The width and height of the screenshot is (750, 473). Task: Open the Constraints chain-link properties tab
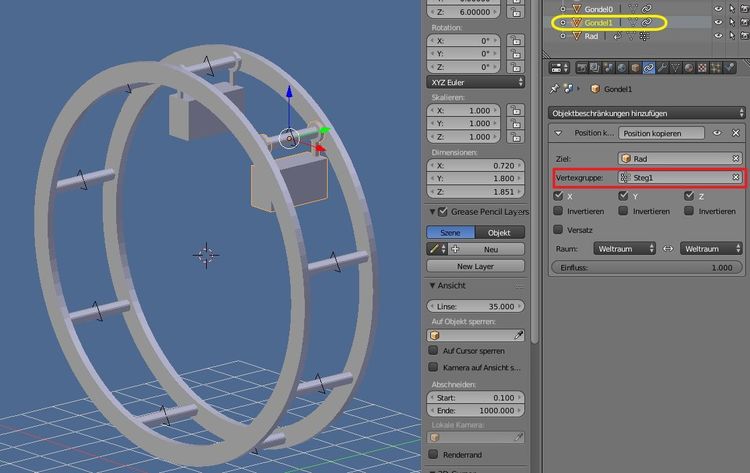pos(648,68)
